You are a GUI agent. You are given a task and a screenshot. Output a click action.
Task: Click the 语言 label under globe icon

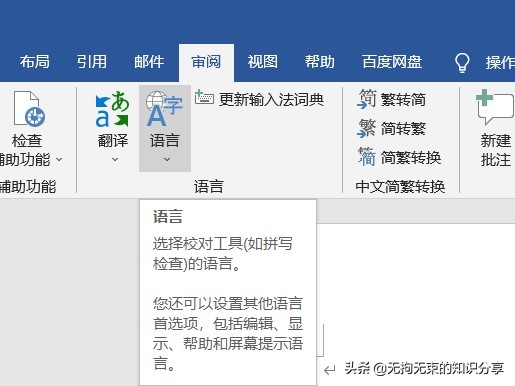click(x=165, y=140)
